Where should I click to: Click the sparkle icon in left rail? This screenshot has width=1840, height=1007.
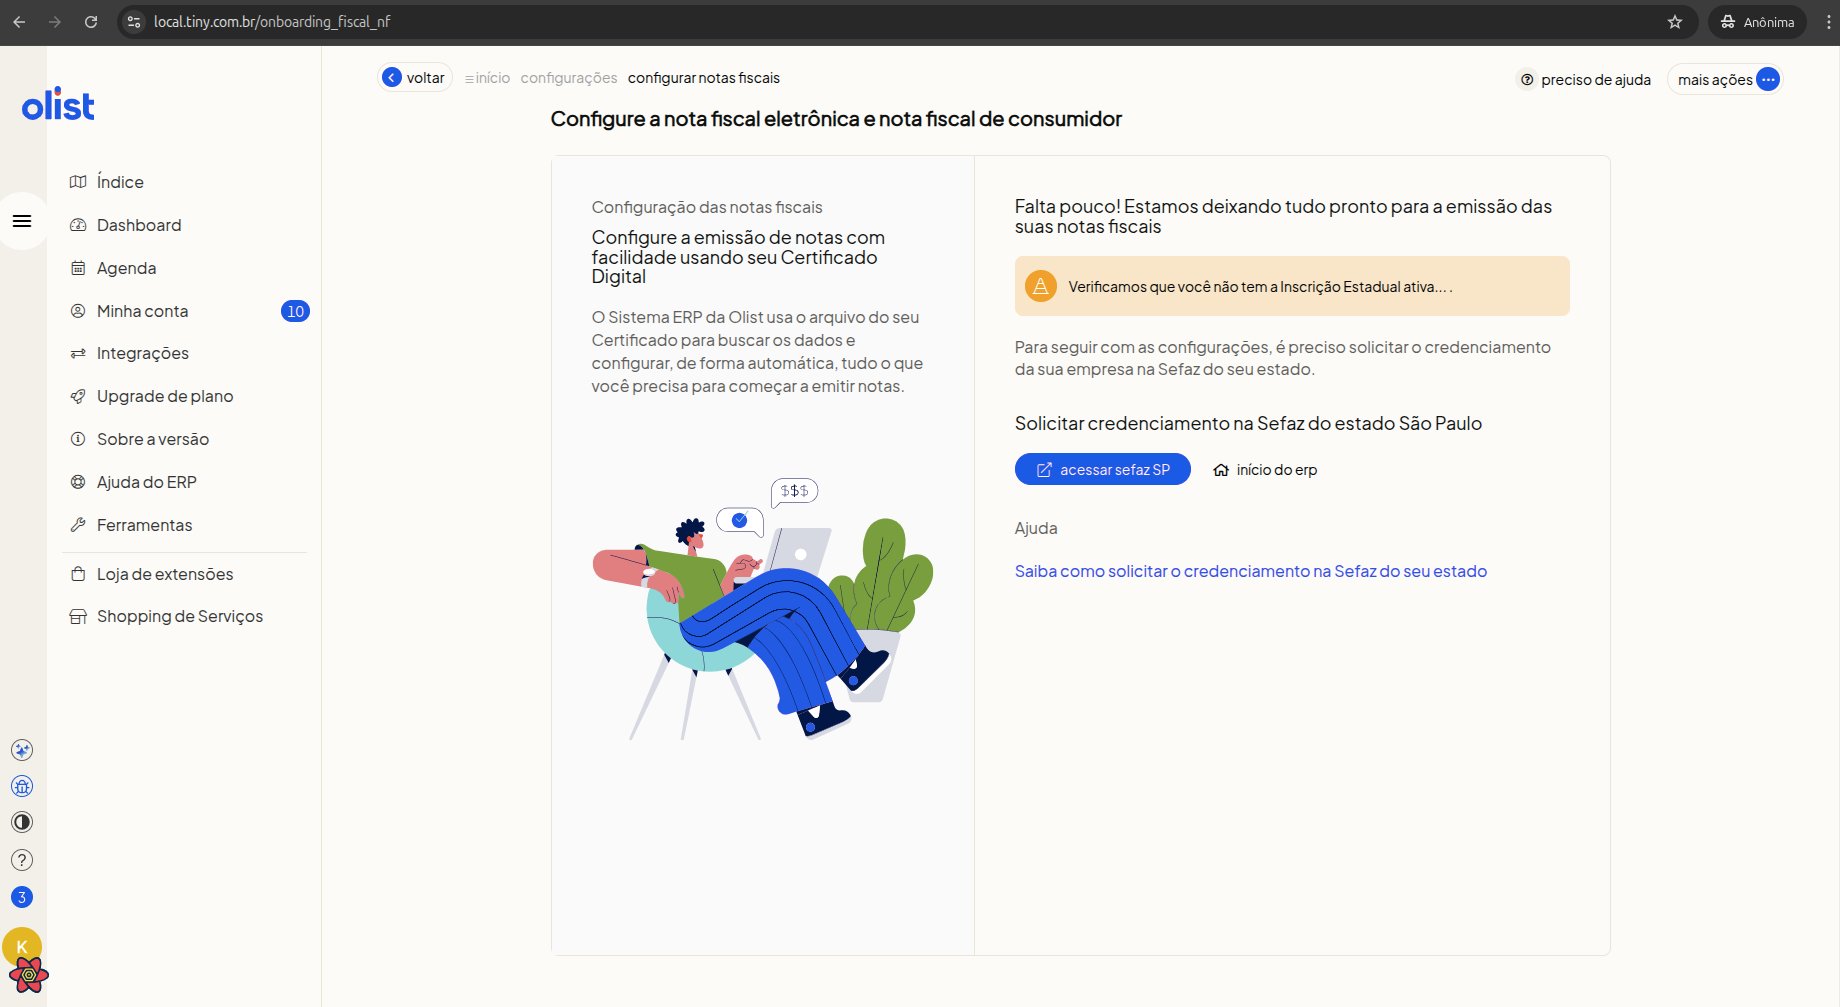22,750
